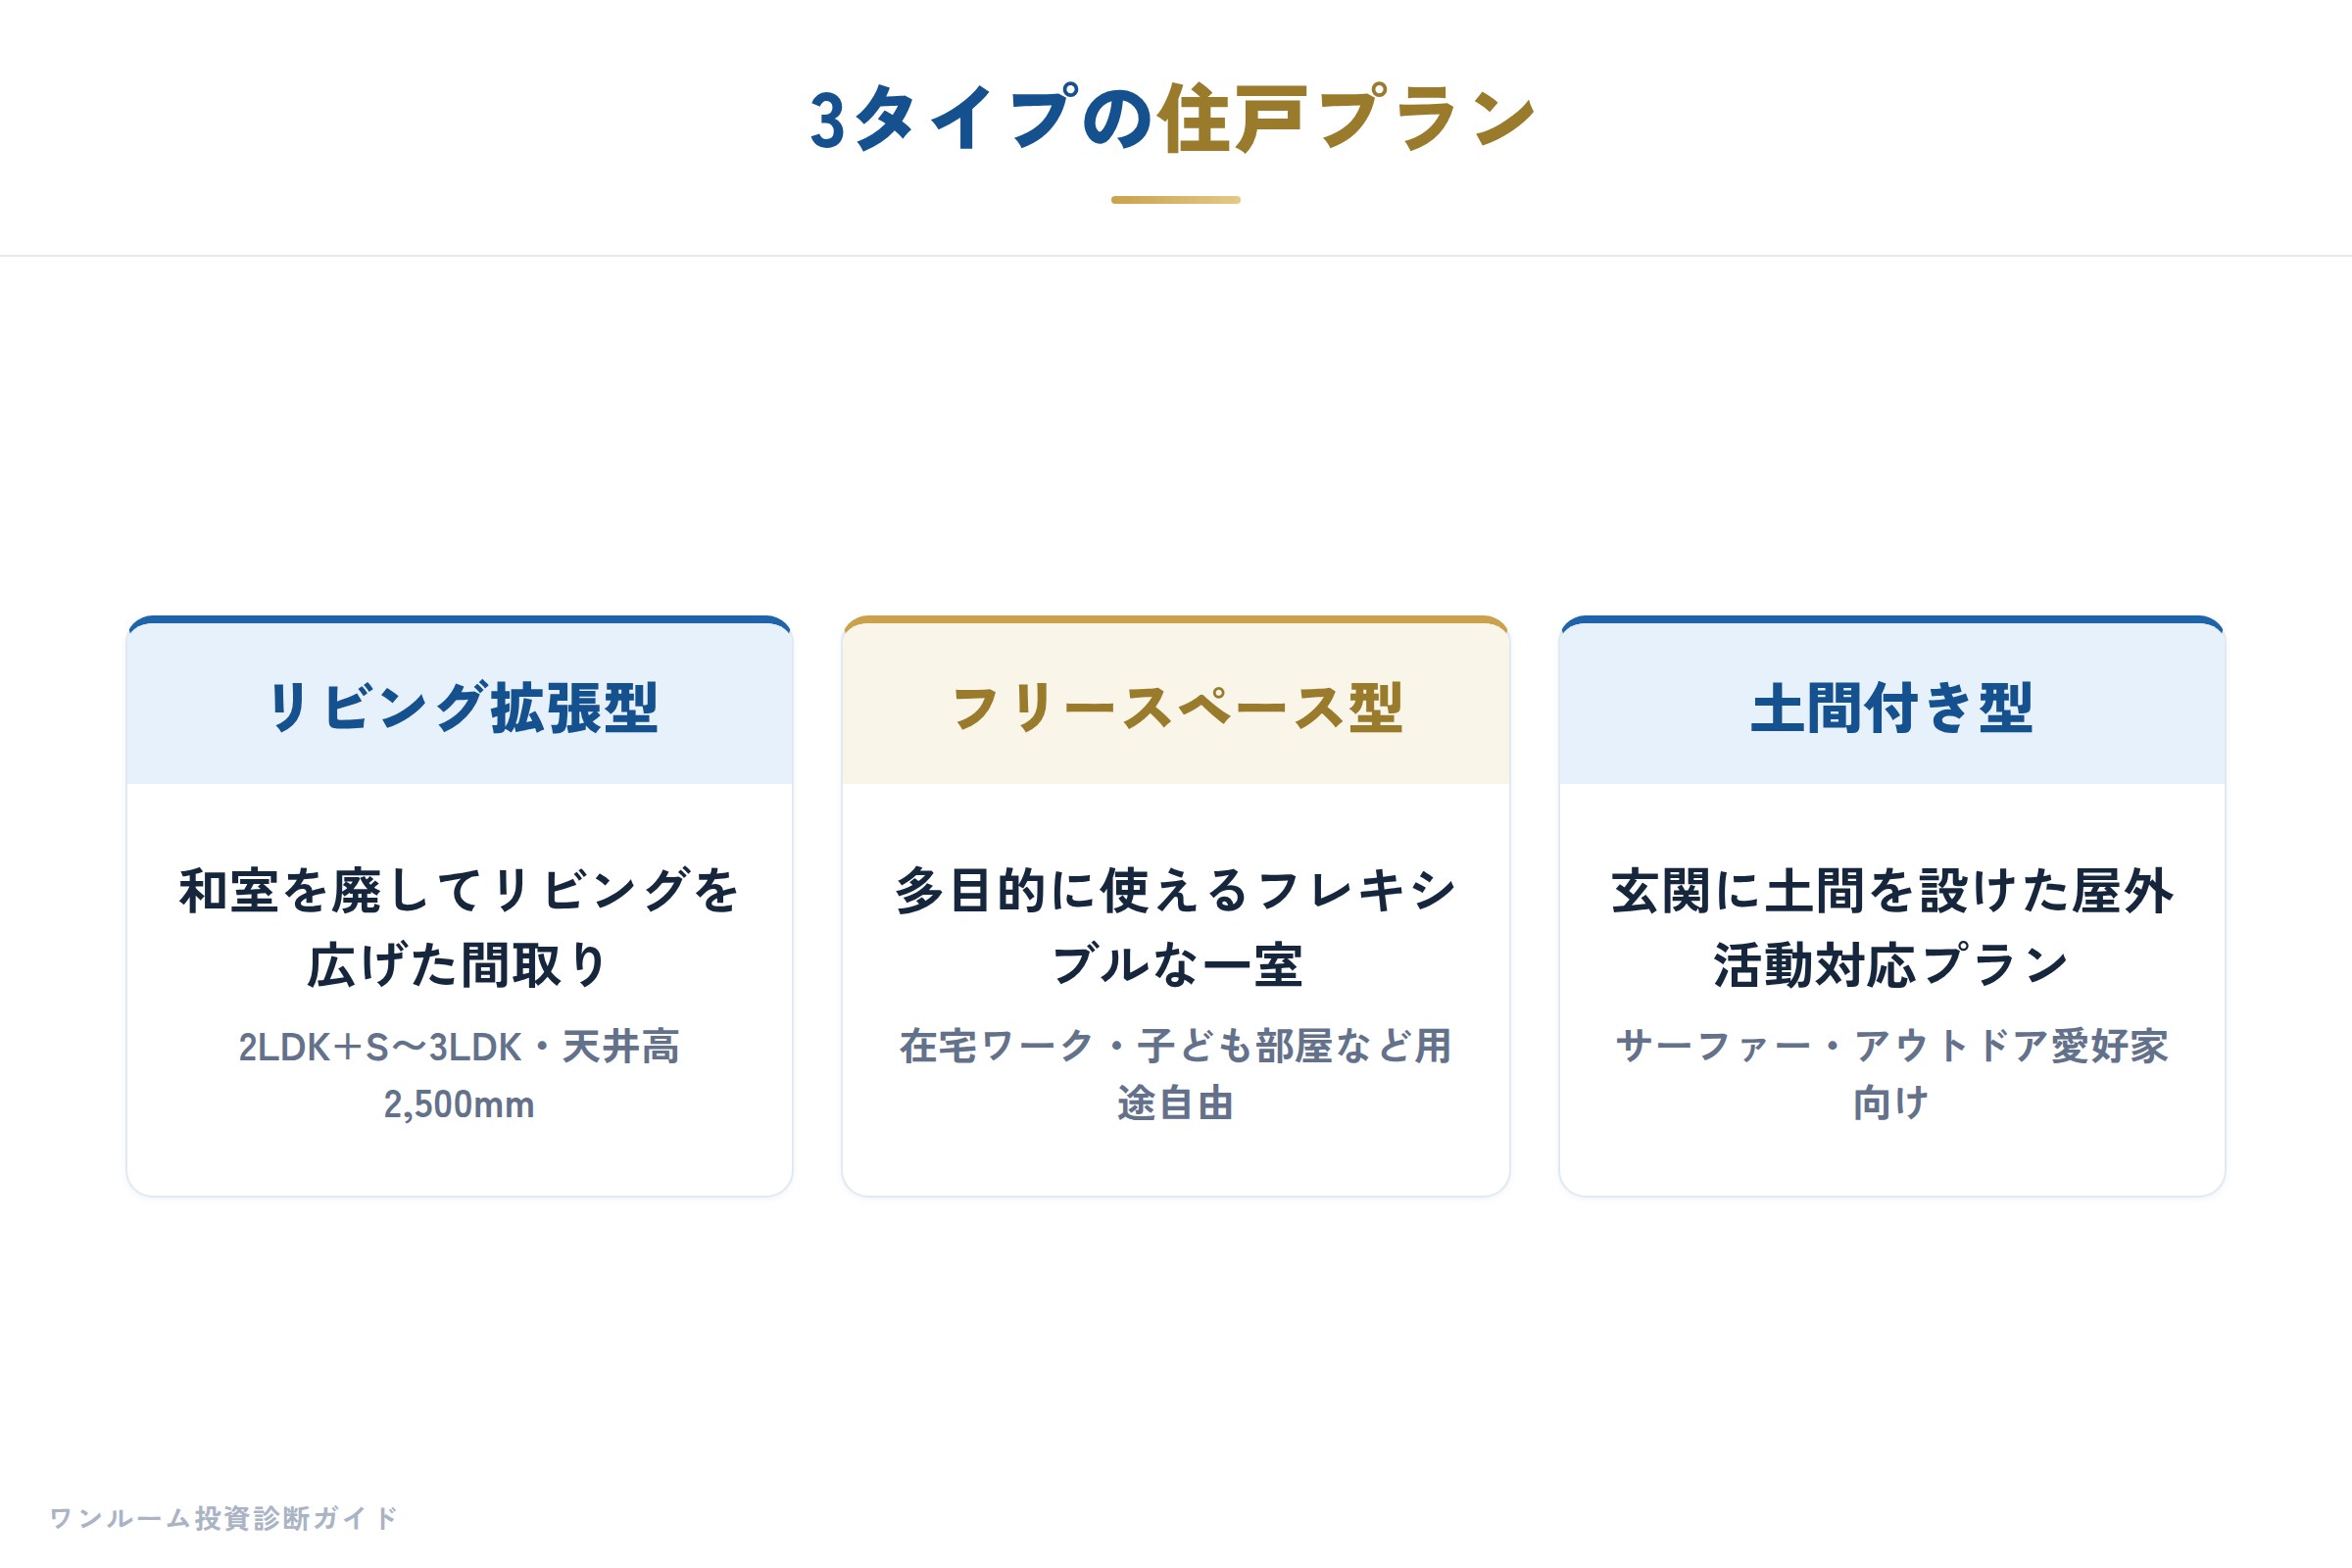
Task: Click the blue top border of リビング拡張型 card
Action: coord(460,620)
